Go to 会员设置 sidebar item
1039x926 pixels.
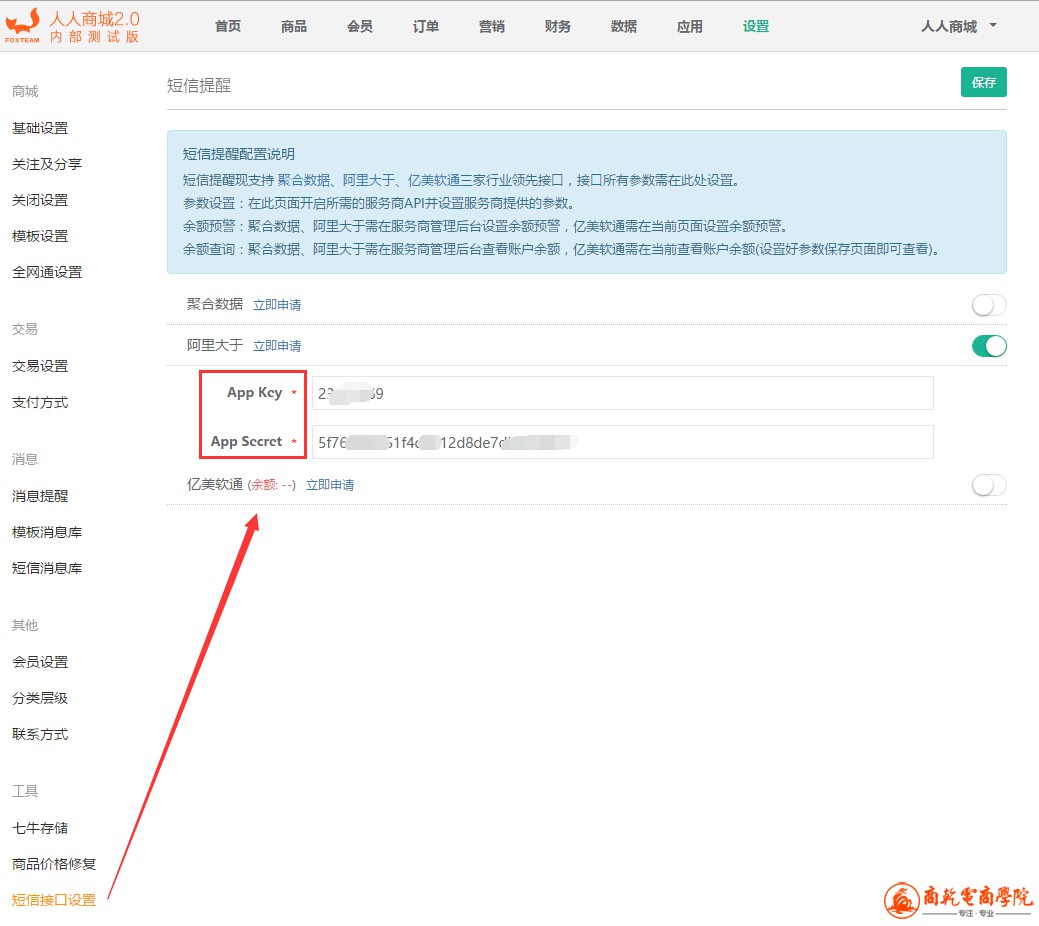pyautogui.click(x=40, y=662)
